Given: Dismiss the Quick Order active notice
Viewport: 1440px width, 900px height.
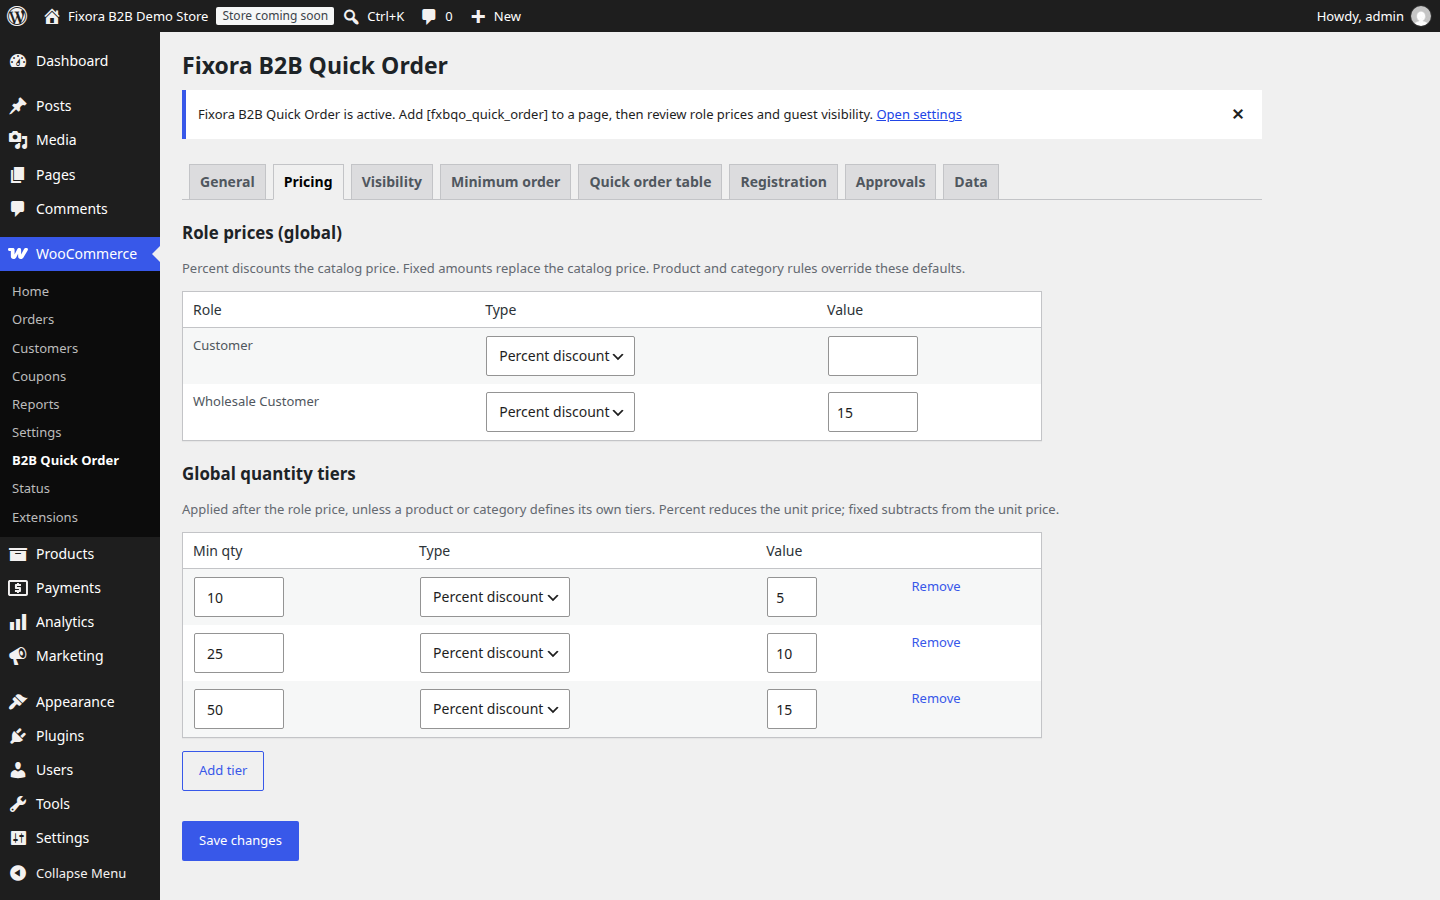Looking at the screenshot, I should (x=1238, y=114).
